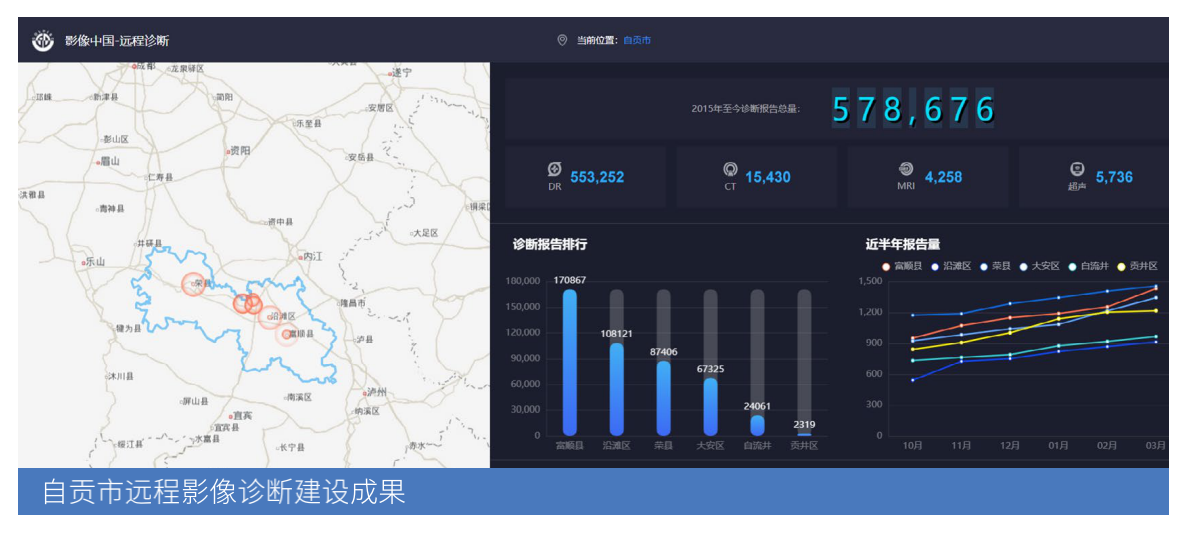Image resolution: width=1189 pixels, height=536 pixels.
Task: Click the 荣县 ripple marker on map
Action: click(x=194, y=284)
